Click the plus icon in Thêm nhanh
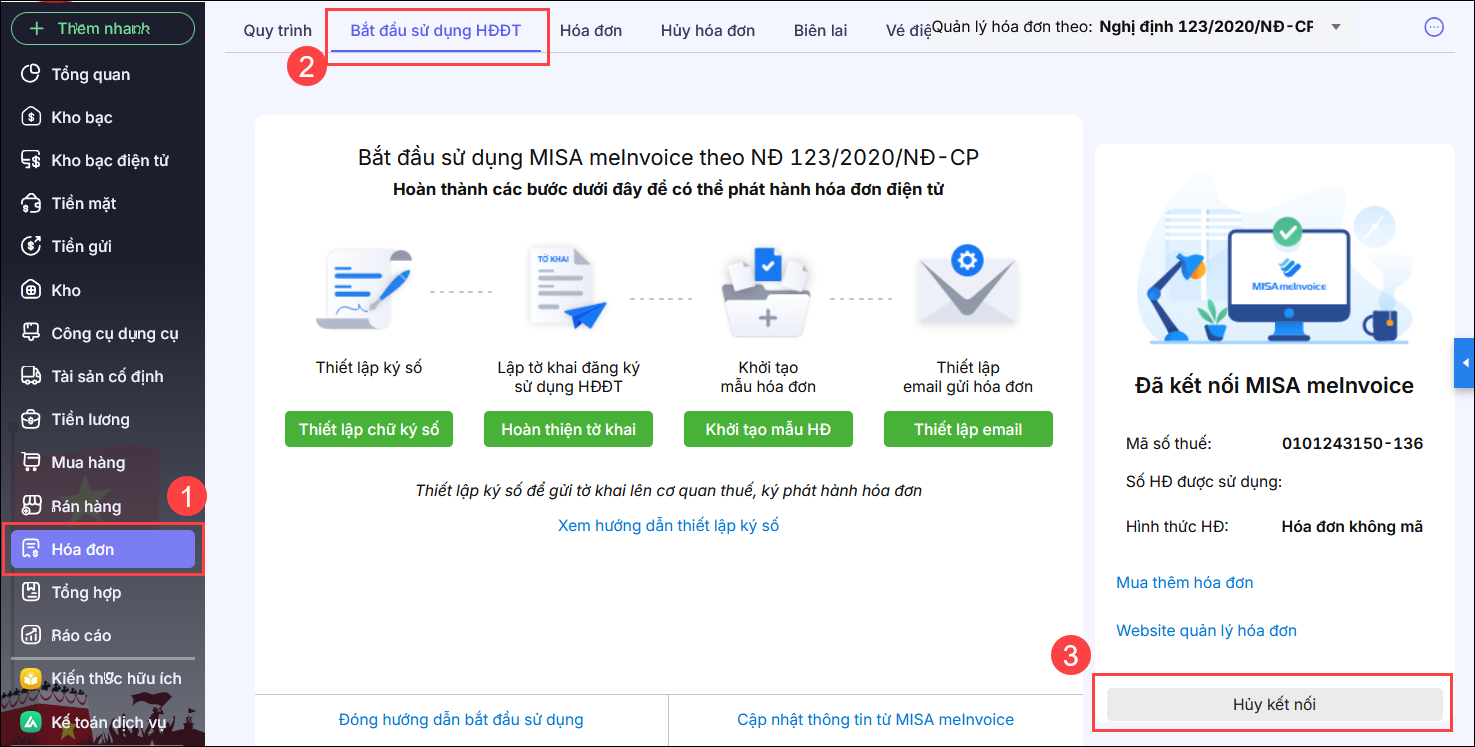The height and width of the screenshot is (747, 1475). click(x=37, y=28)
